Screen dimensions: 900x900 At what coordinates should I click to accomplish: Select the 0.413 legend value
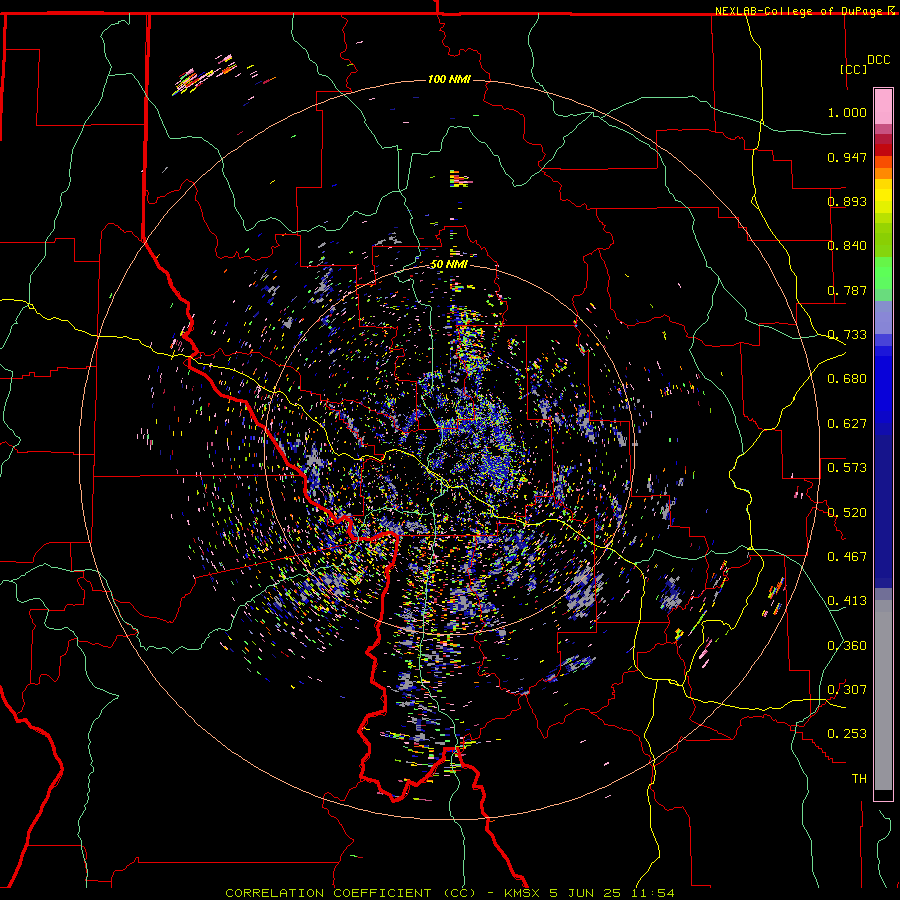click(847, 601)
